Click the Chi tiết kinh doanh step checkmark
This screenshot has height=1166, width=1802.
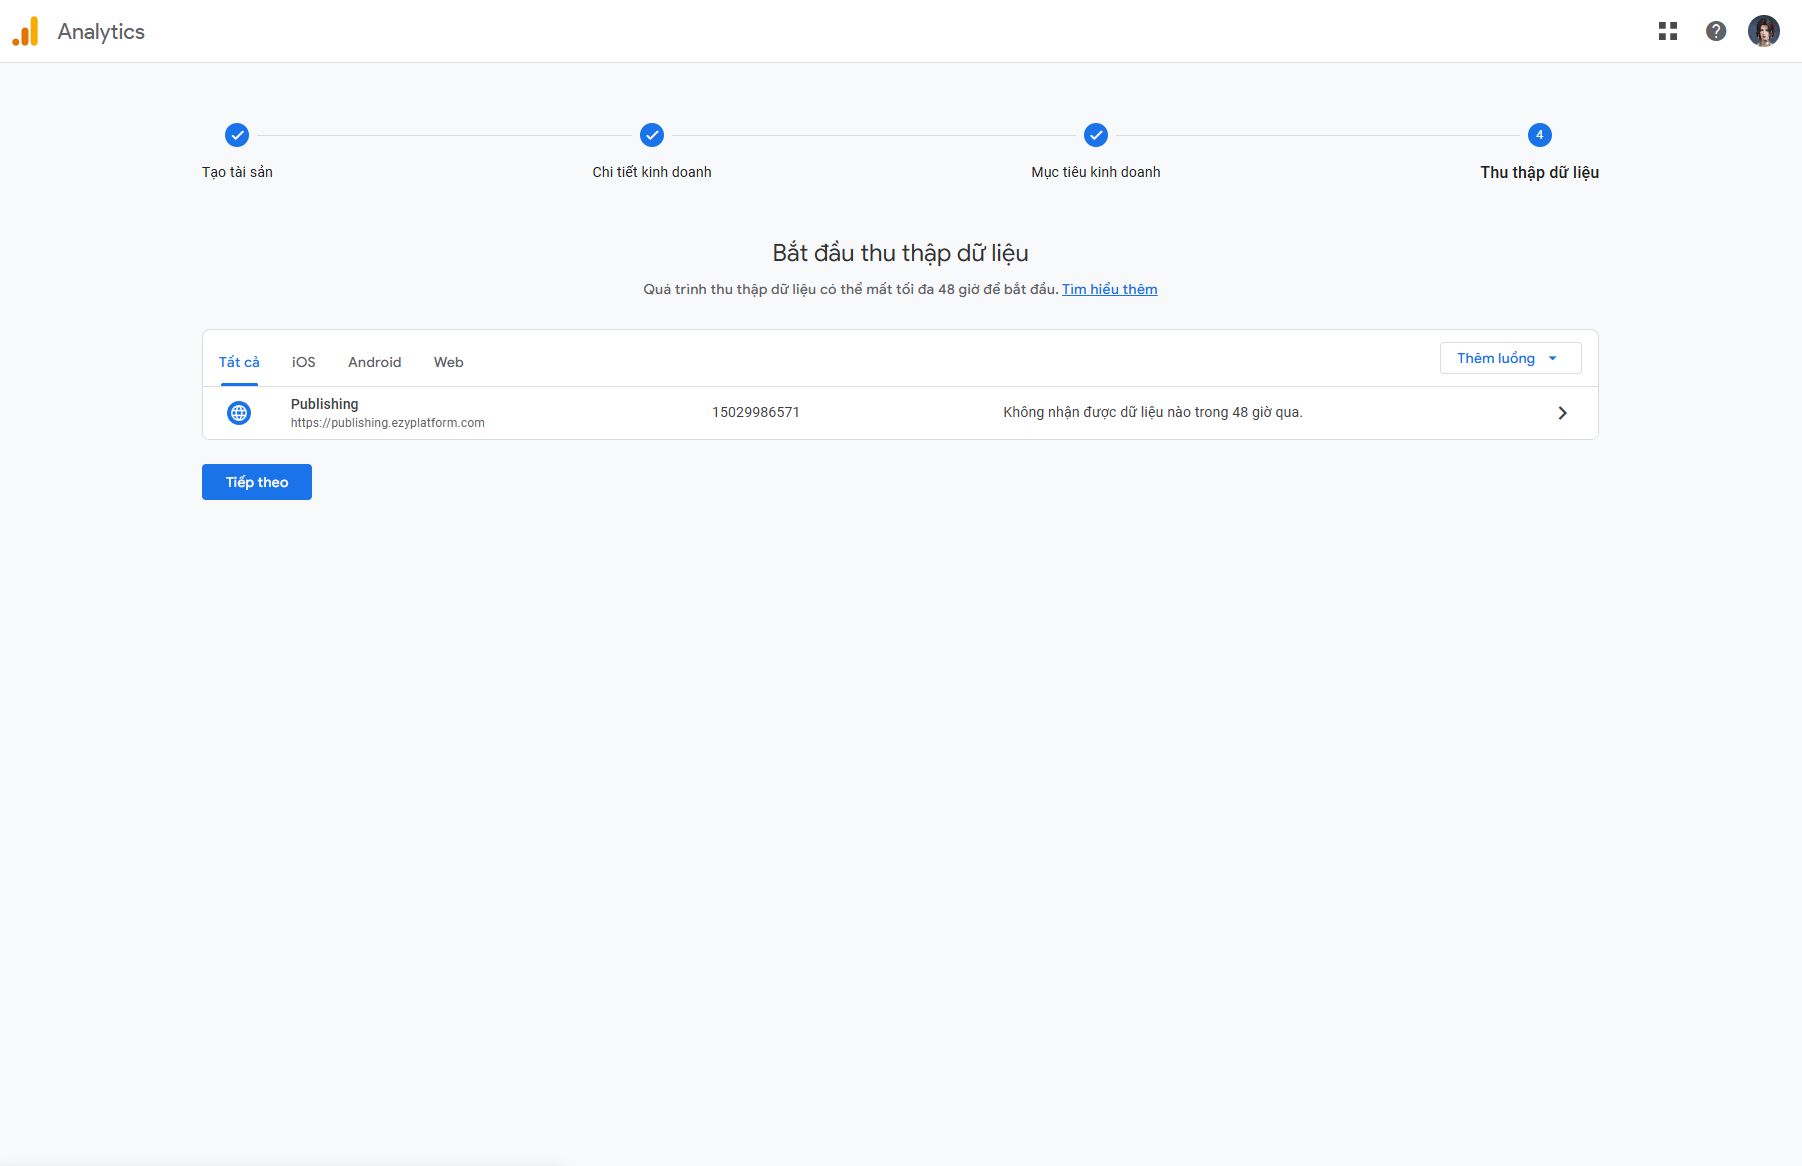(x=652, y=135)
